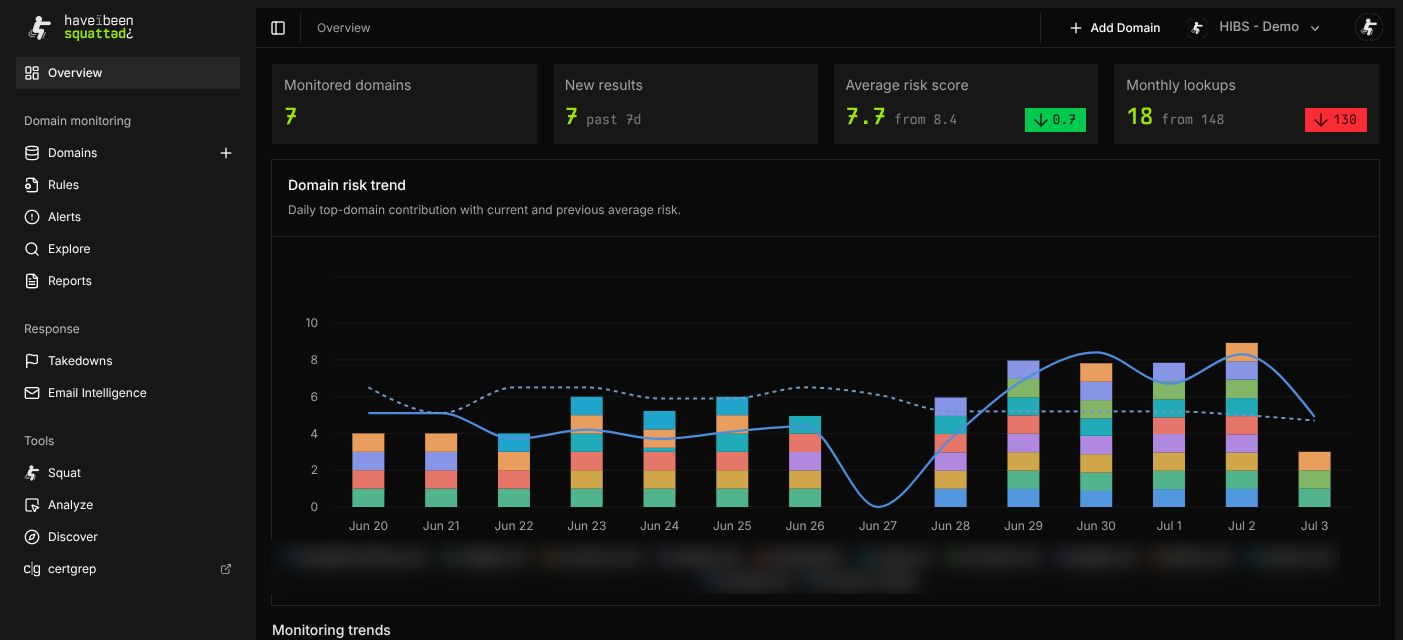Screen dimensions: 1403x640
Task: Open the haveibeensquatted logo home link
Action: 80,27
